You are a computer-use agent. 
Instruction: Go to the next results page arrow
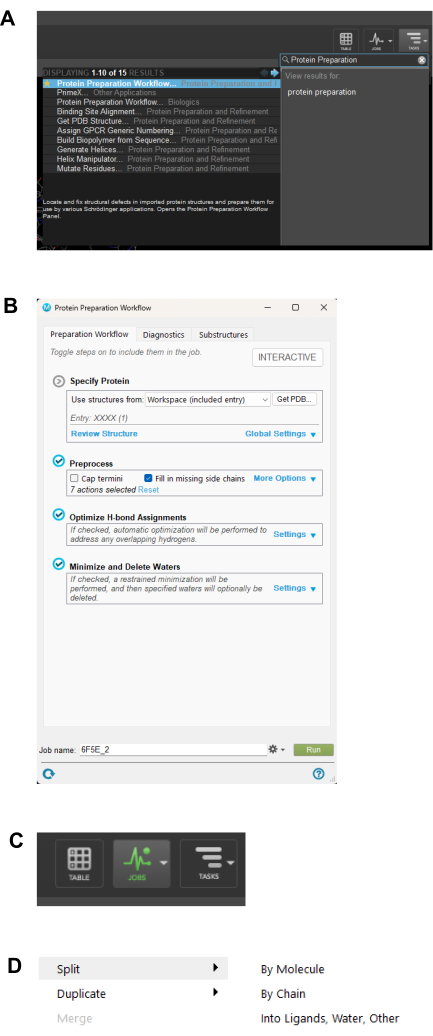[275, 72]
